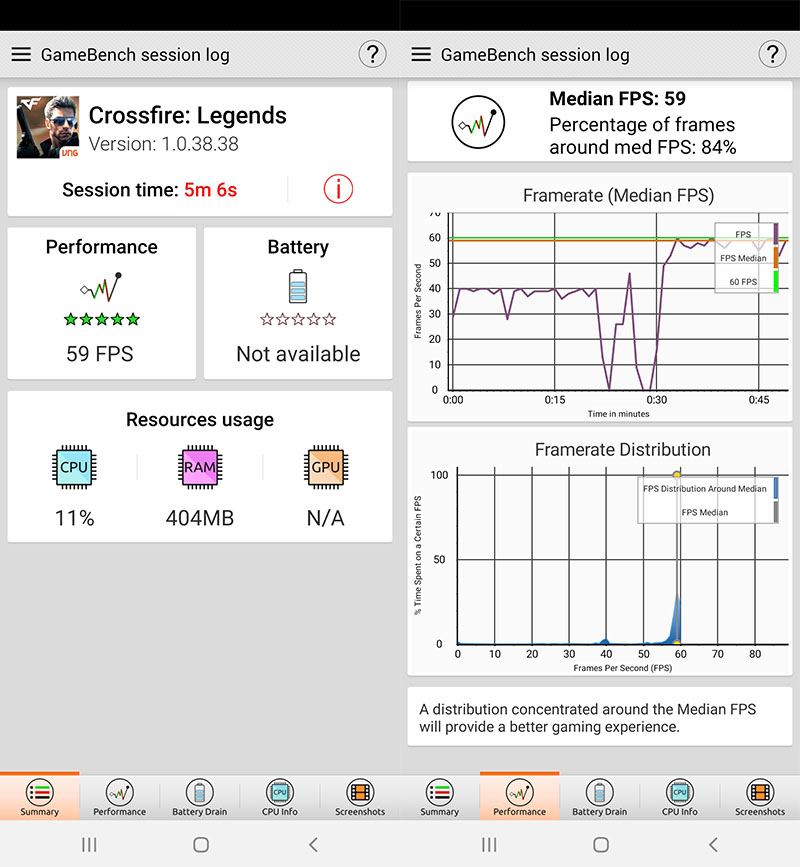The image size is (800, 867).
Task: Open hamburger menu on left screen
Action: 21,54
